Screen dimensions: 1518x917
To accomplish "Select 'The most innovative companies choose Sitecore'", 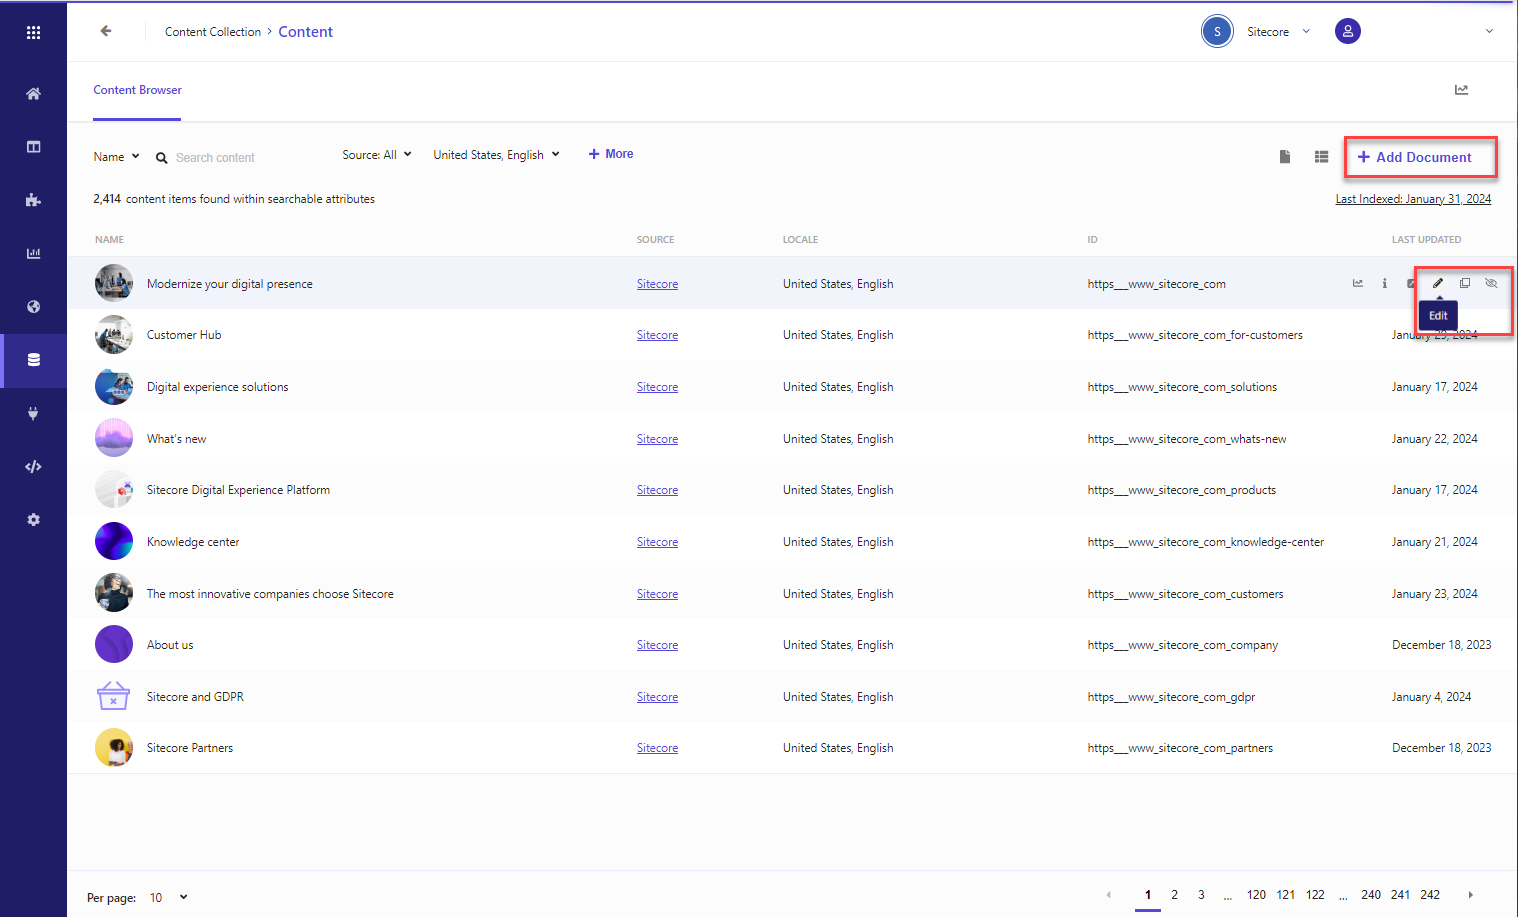I will (x=270, y=594).
